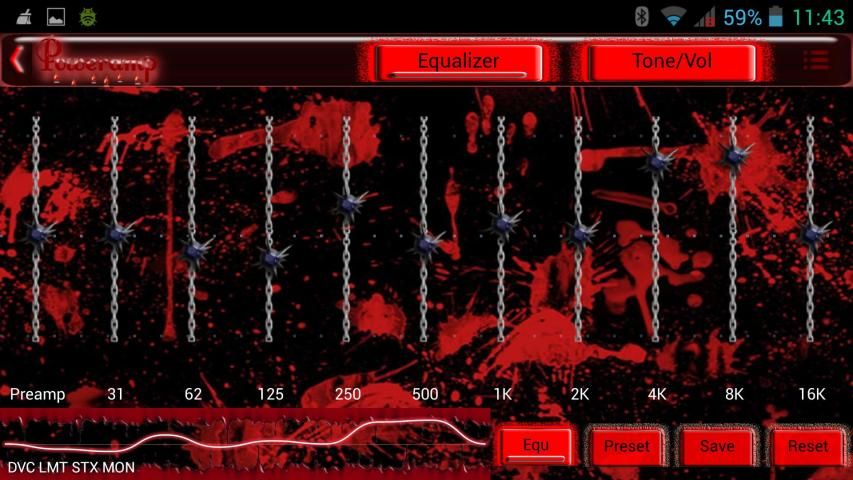Image resolution: width=853 pixels, height=480 pixels.
Task: Toggle the Equ equalizer on/off button
Action: point(536,445)
